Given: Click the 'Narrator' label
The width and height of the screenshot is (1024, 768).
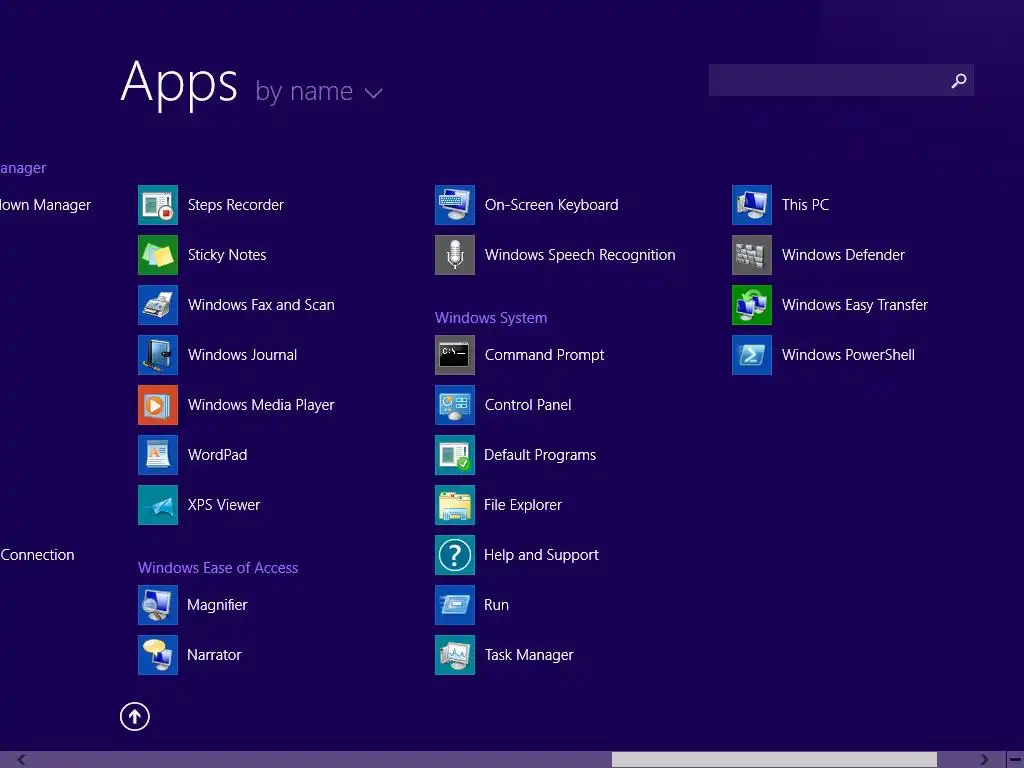Looking at the screenshot, I should pos(214,654).
